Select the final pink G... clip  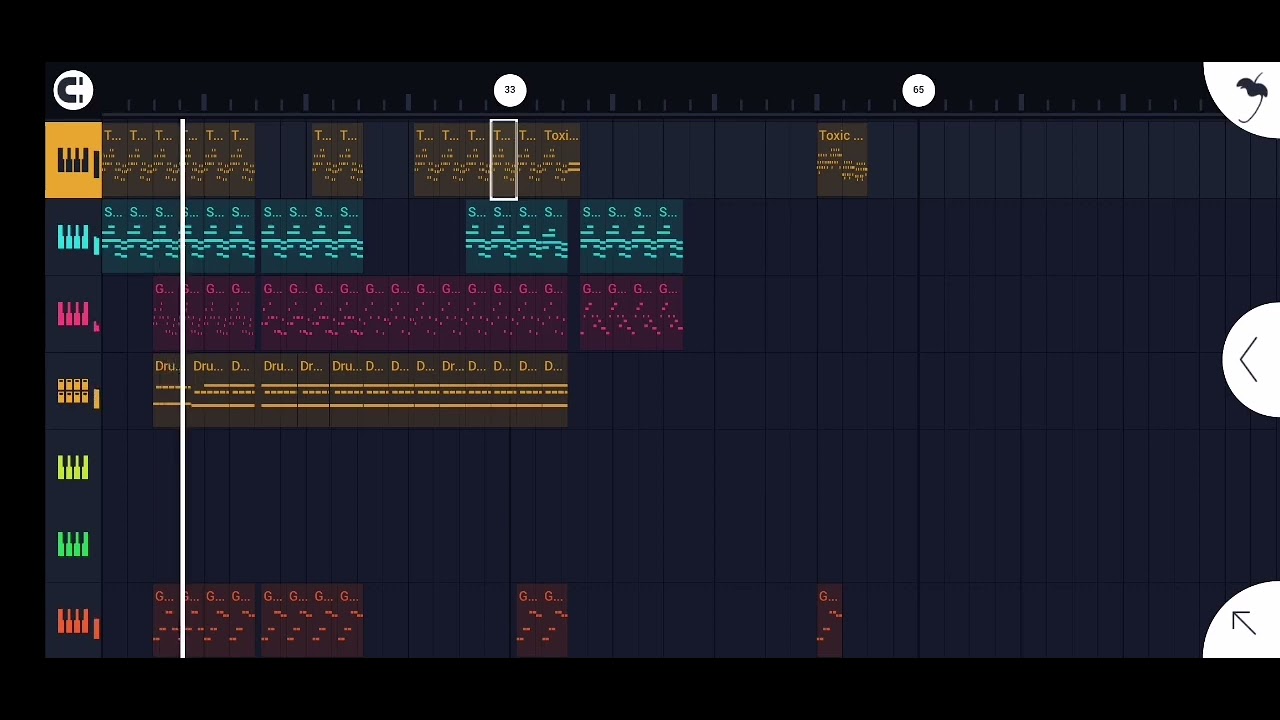click(x=670, y=314)
